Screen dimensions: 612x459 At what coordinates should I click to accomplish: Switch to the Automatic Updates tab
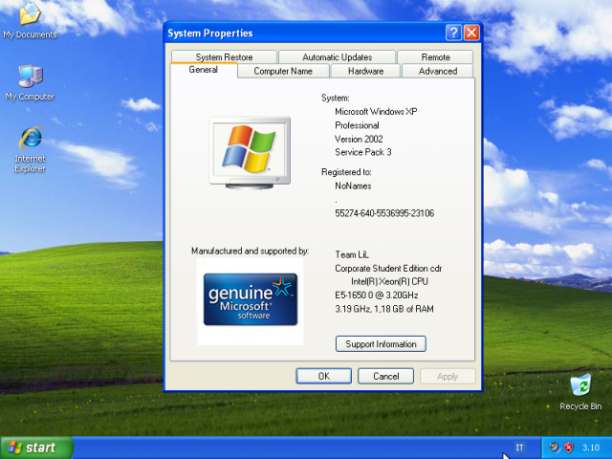point(337,57)
